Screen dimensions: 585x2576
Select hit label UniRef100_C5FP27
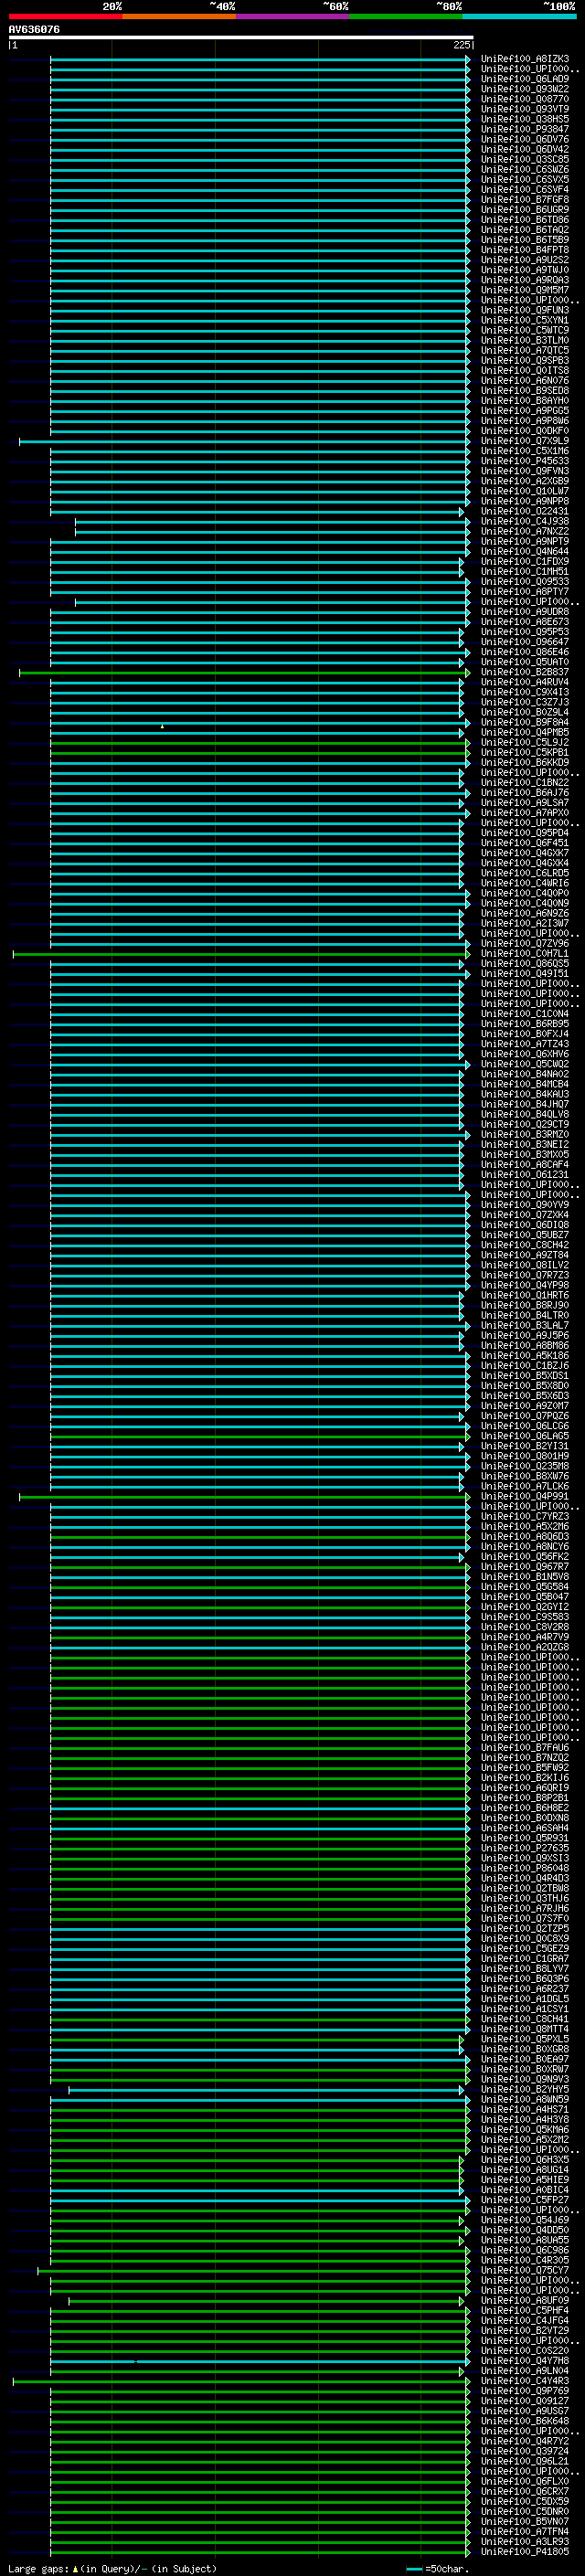coord(525,2200)
